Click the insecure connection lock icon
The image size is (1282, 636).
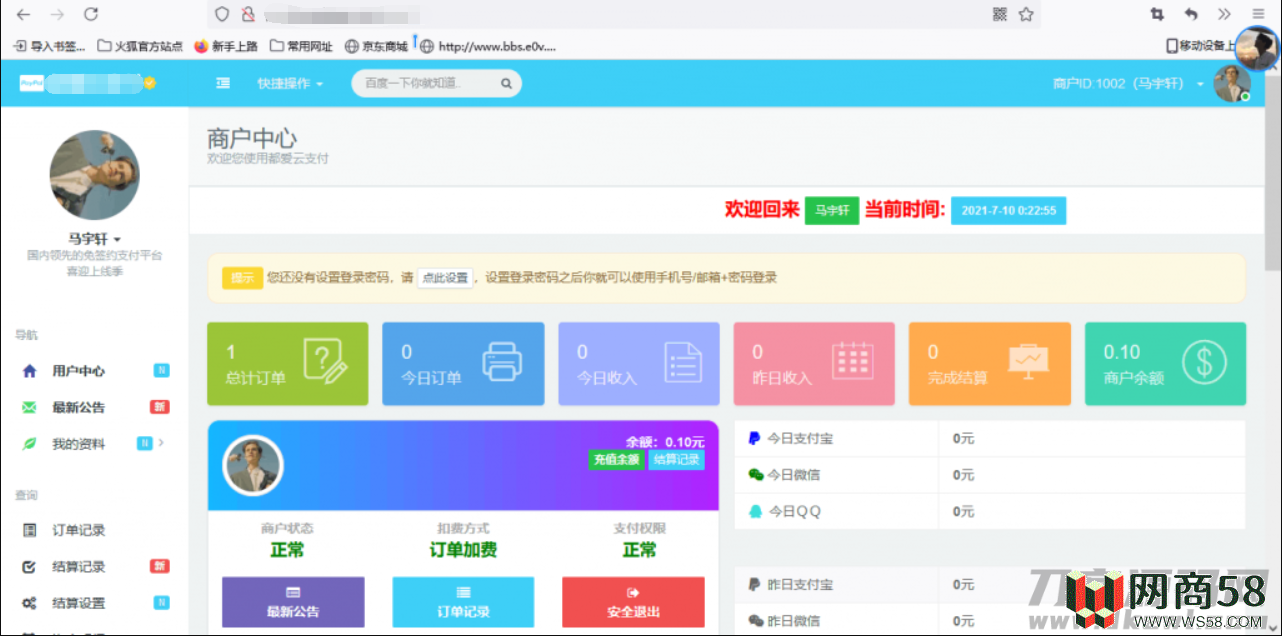[247, 14]
